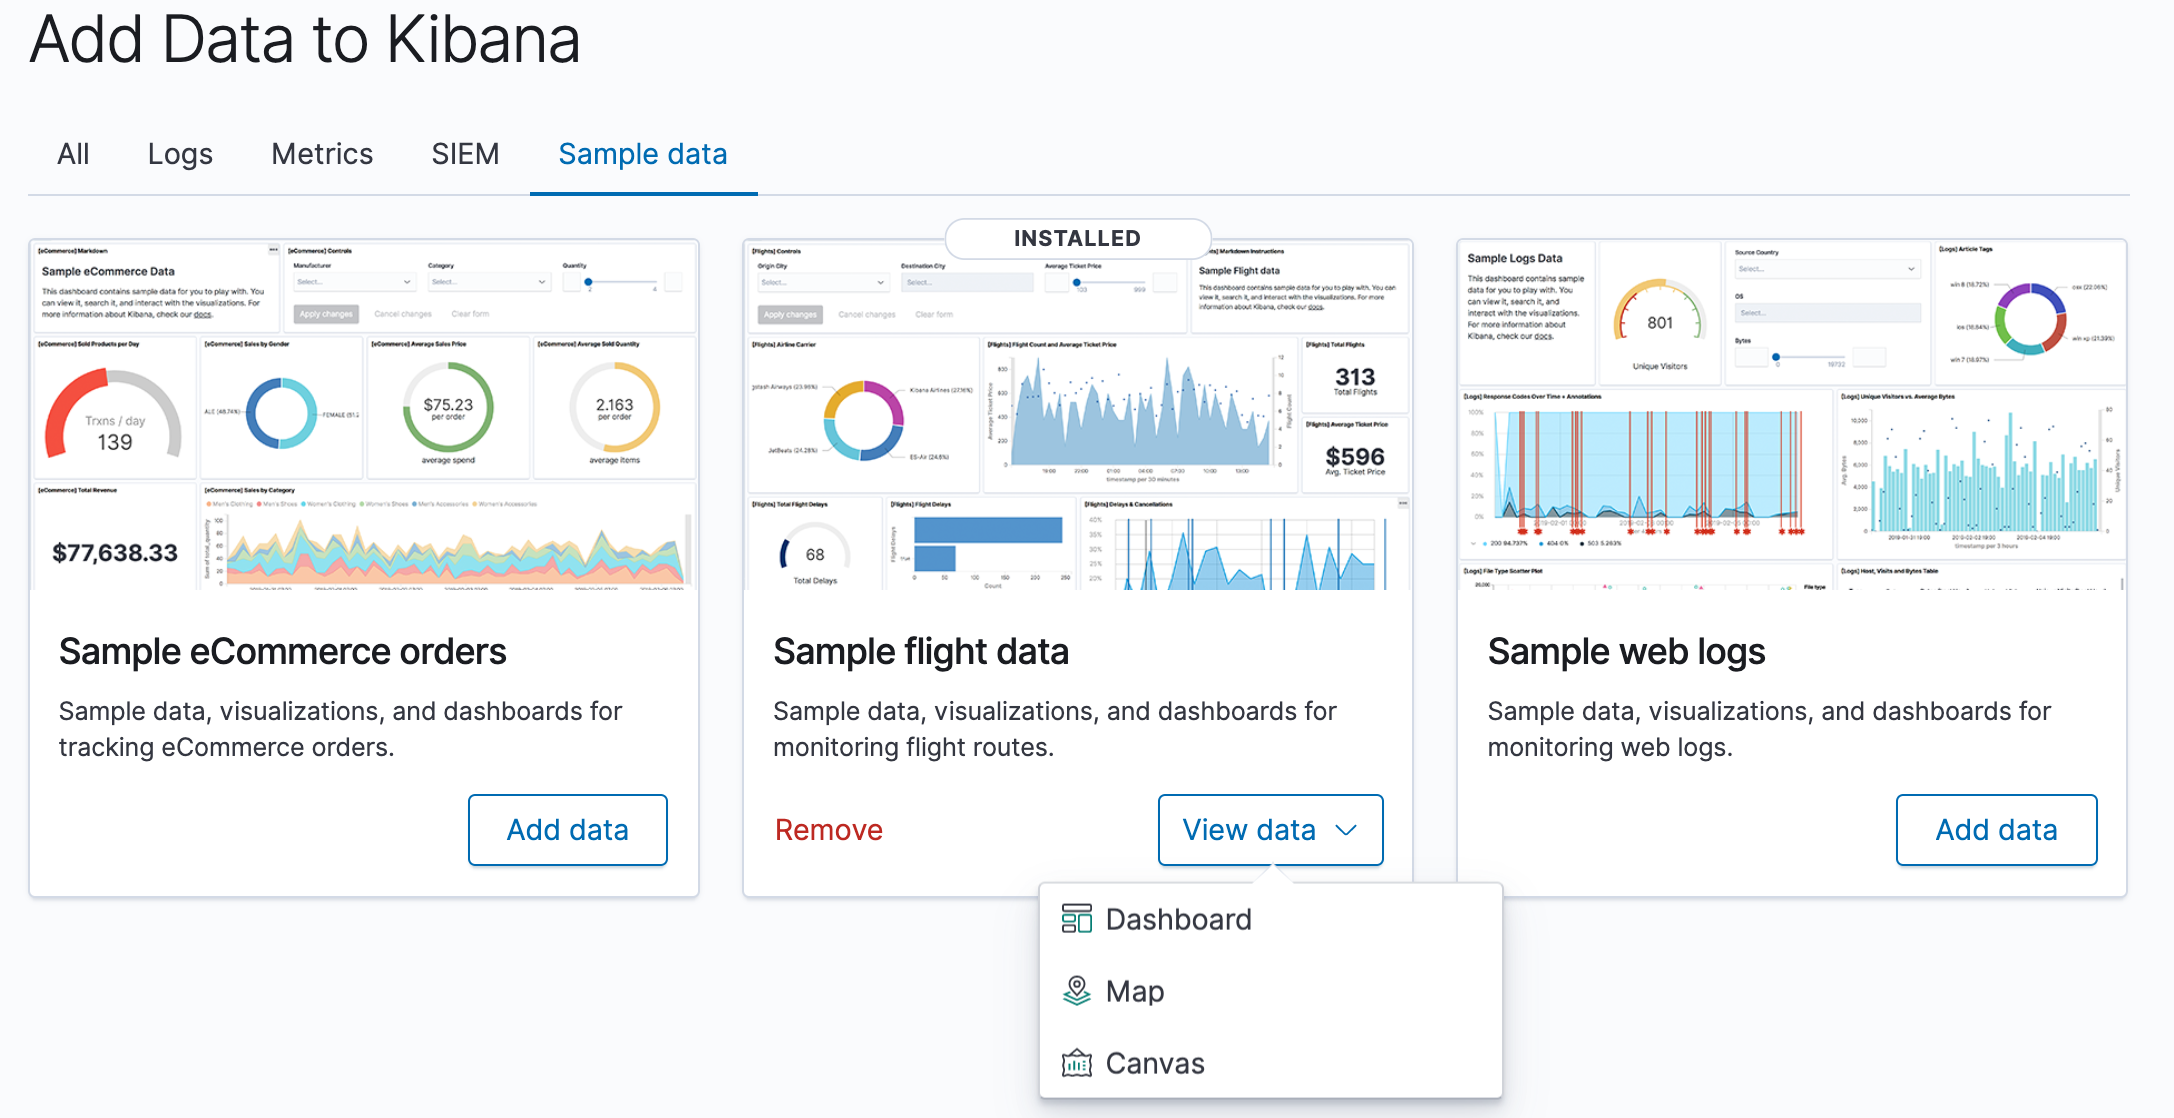Click the Sample web logs title
The width and height of the screenshot is (2174, 1118).
[x=1626, y=652]
